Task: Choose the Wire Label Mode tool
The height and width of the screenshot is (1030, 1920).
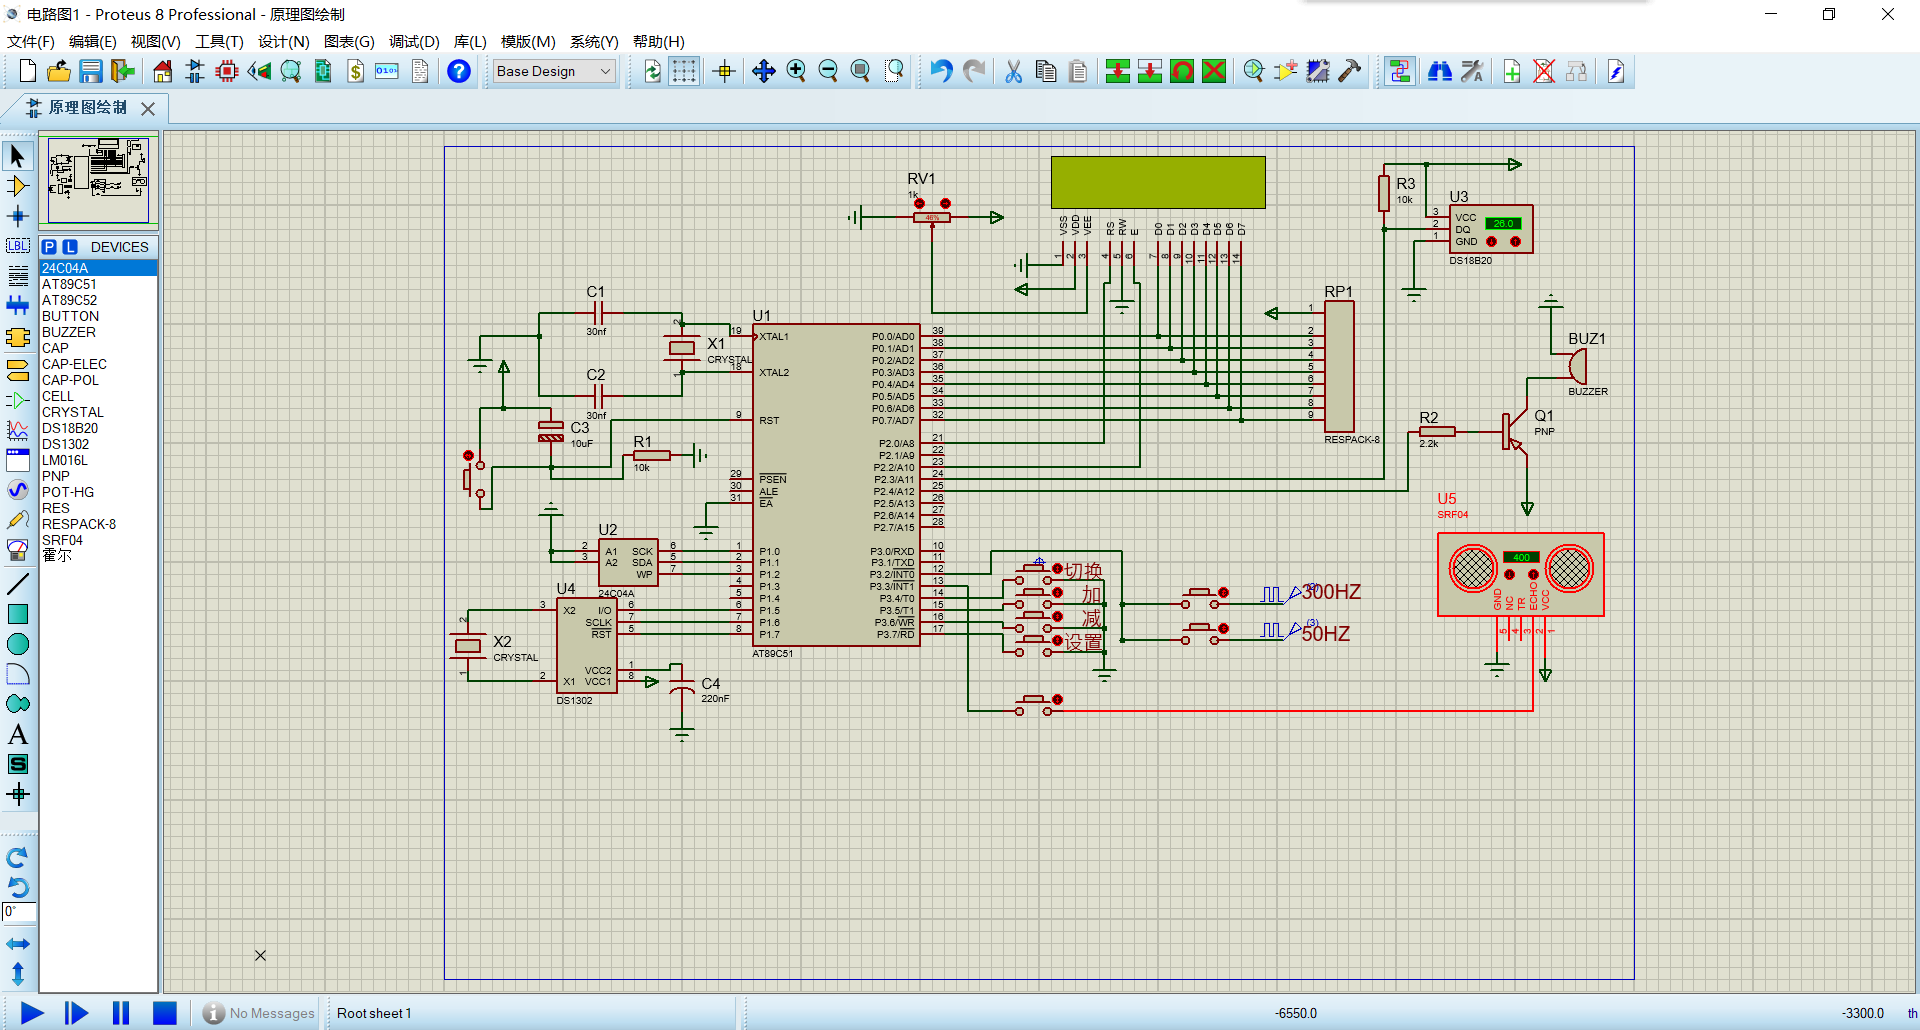Action: [18, 246]
